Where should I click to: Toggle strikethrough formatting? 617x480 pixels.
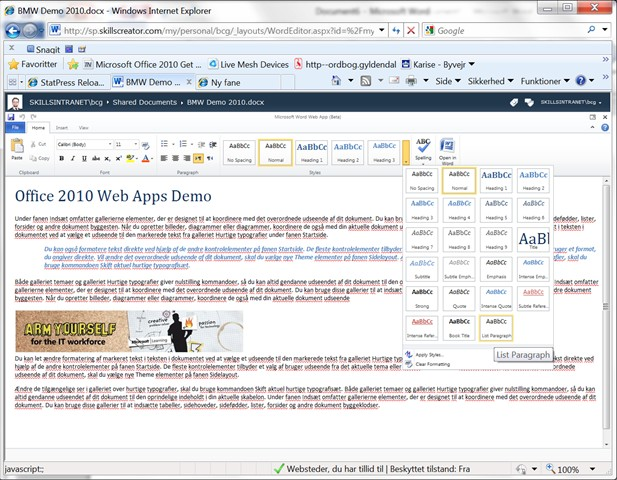(x=96, y=158)
